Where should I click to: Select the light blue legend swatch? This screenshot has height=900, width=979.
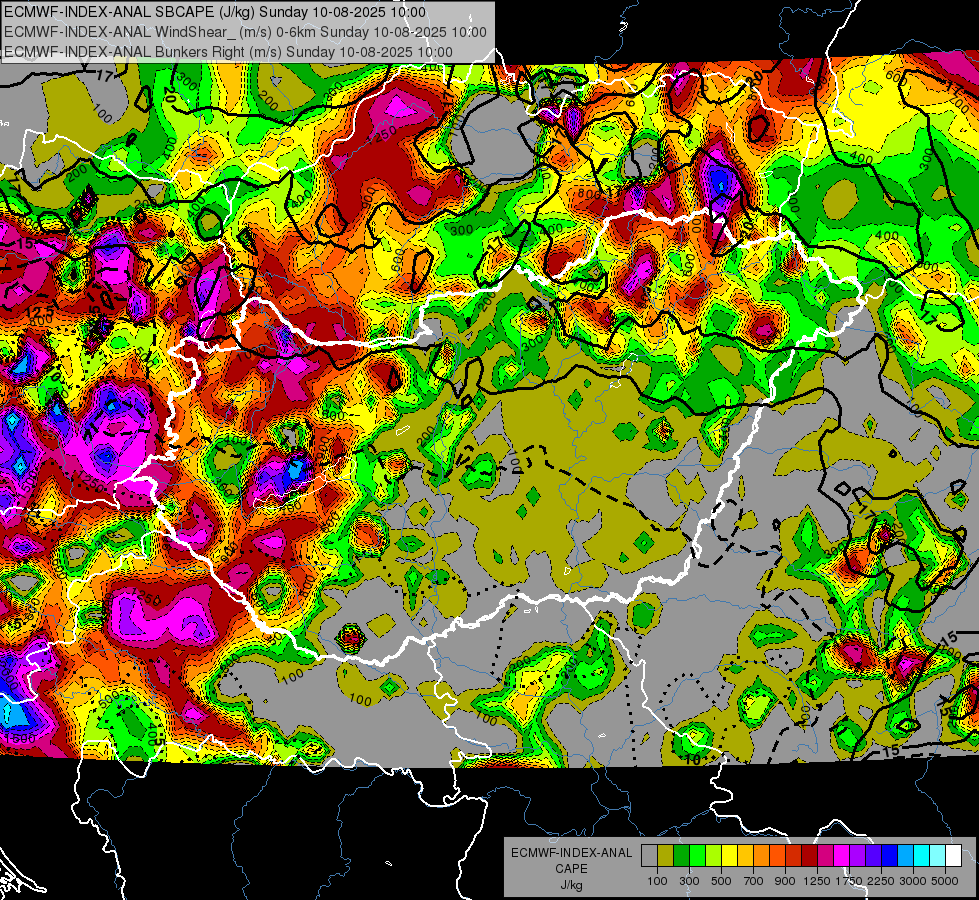pos(905,856)
